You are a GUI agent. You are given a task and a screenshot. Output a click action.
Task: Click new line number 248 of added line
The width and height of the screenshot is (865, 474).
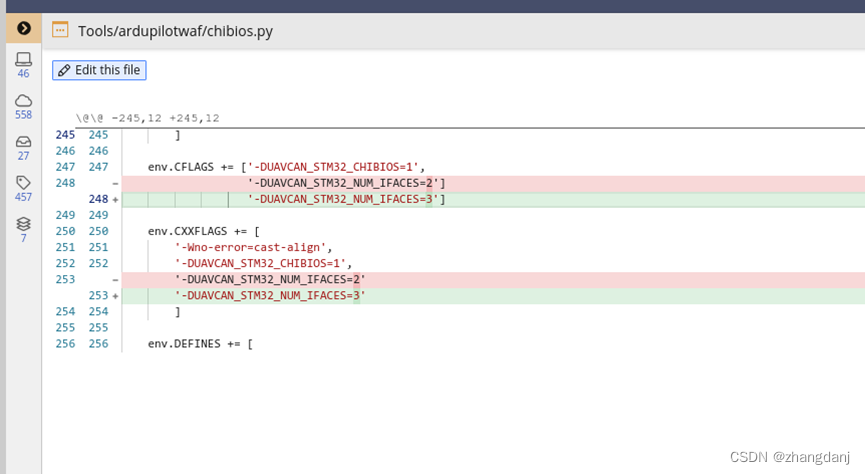tap(98, 199)
